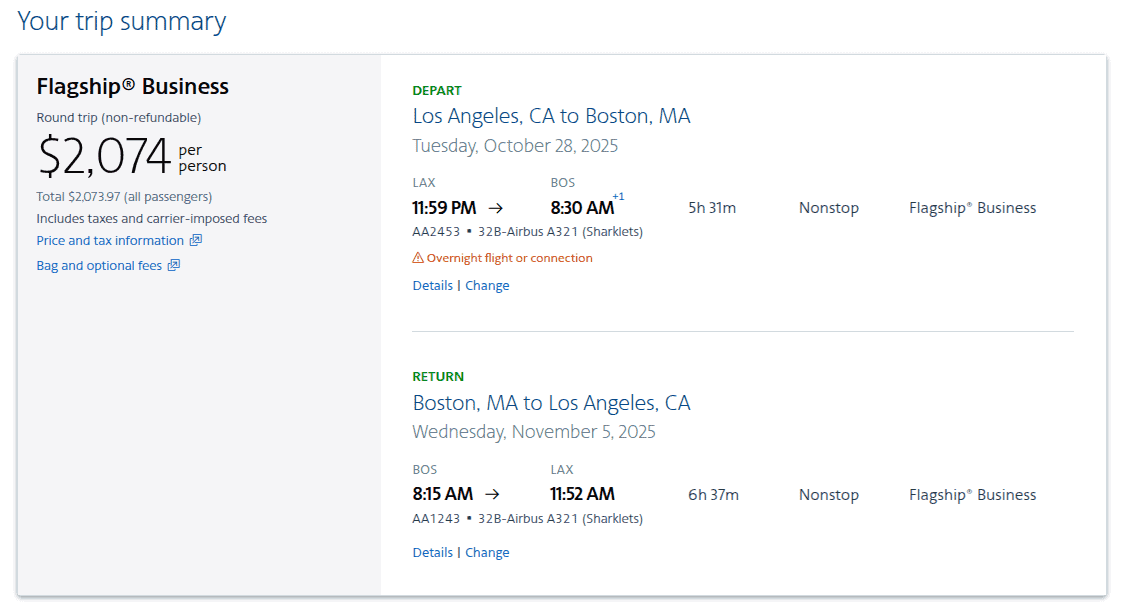Open Price and tax information
The image size is (1128, 609).
(x=110, y=240)
